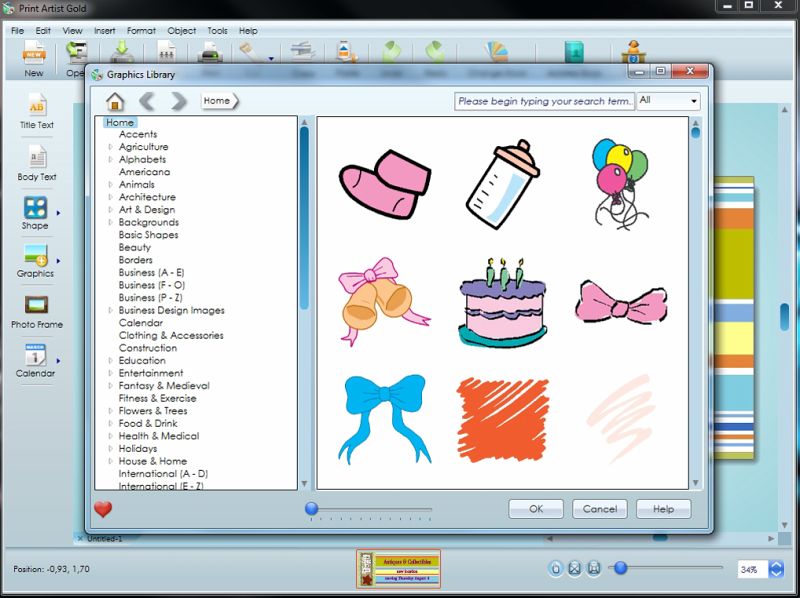
Task: Expand the Alphabets category
Action: point(110,159)
